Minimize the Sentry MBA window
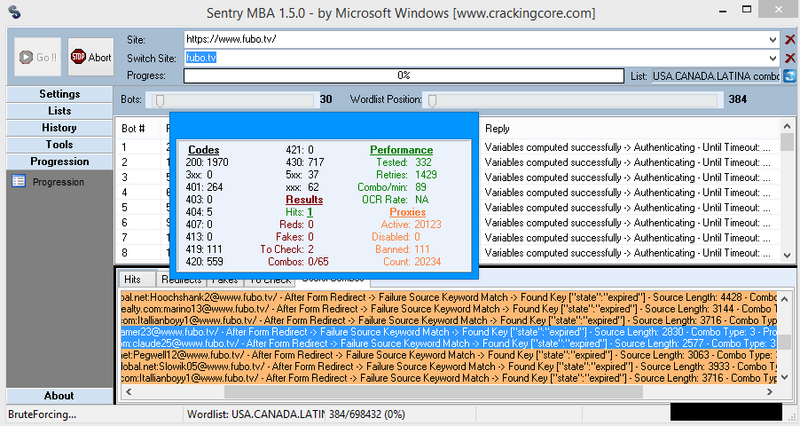This screenshot has height=426, width=800. (x=723, y=10)
